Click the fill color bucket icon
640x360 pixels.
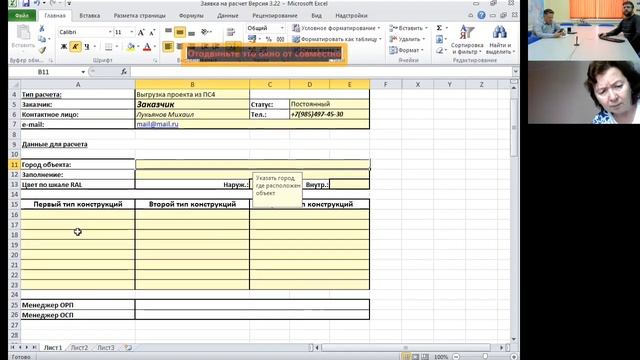[131, 47]
